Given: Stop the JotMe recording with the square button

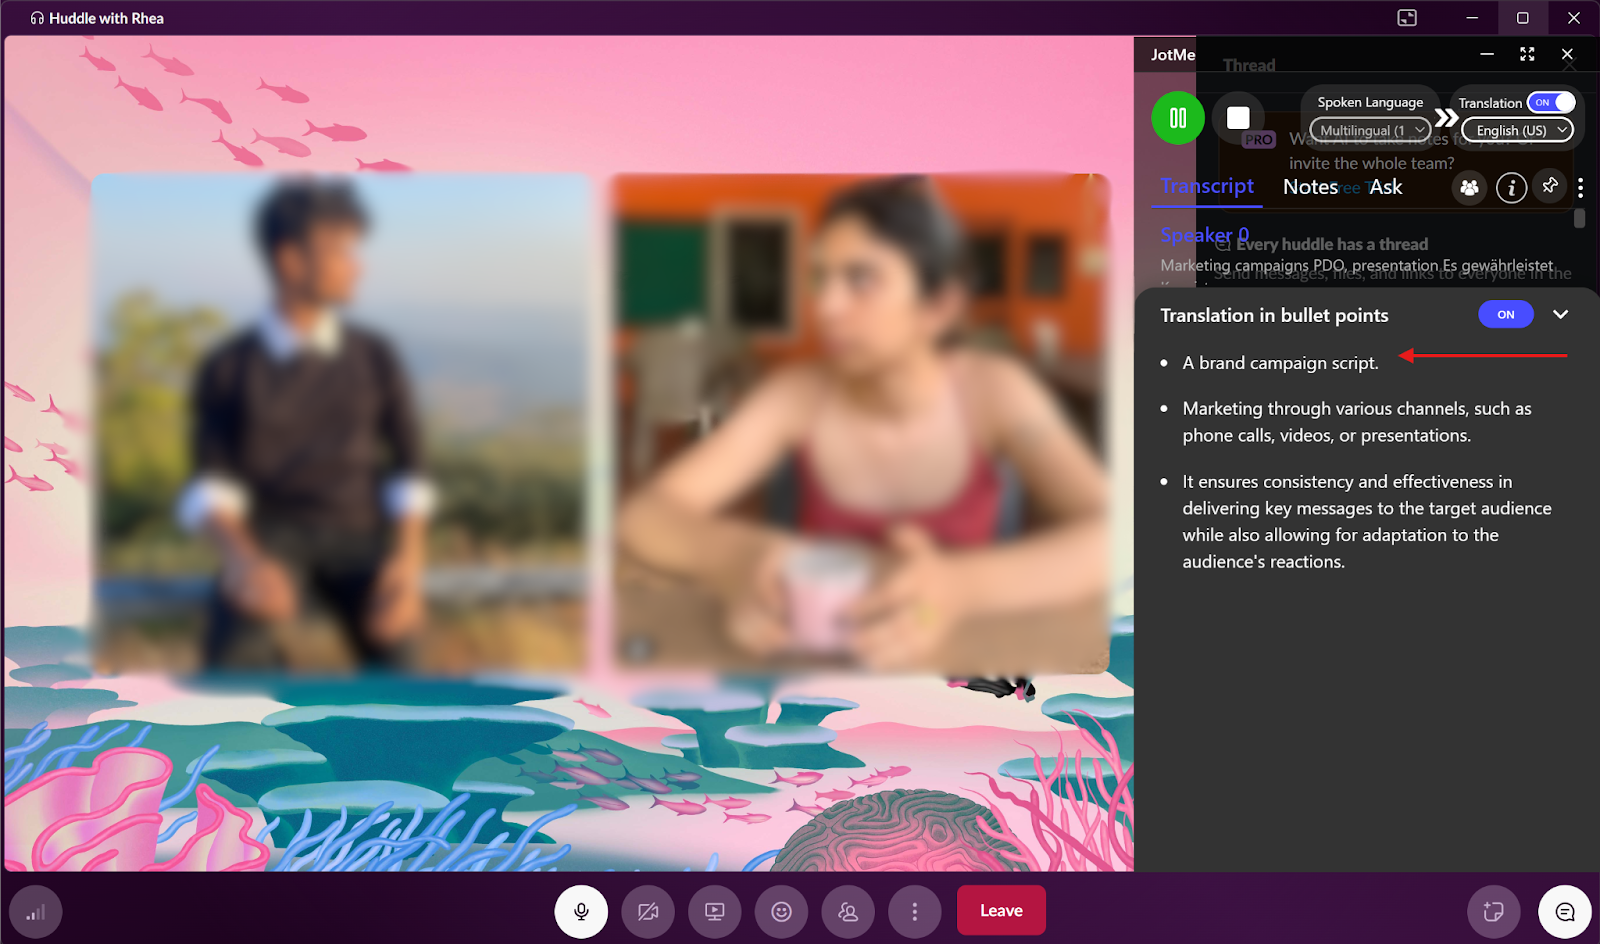Looking at the screenshot, I should (x=1238, y=118).
